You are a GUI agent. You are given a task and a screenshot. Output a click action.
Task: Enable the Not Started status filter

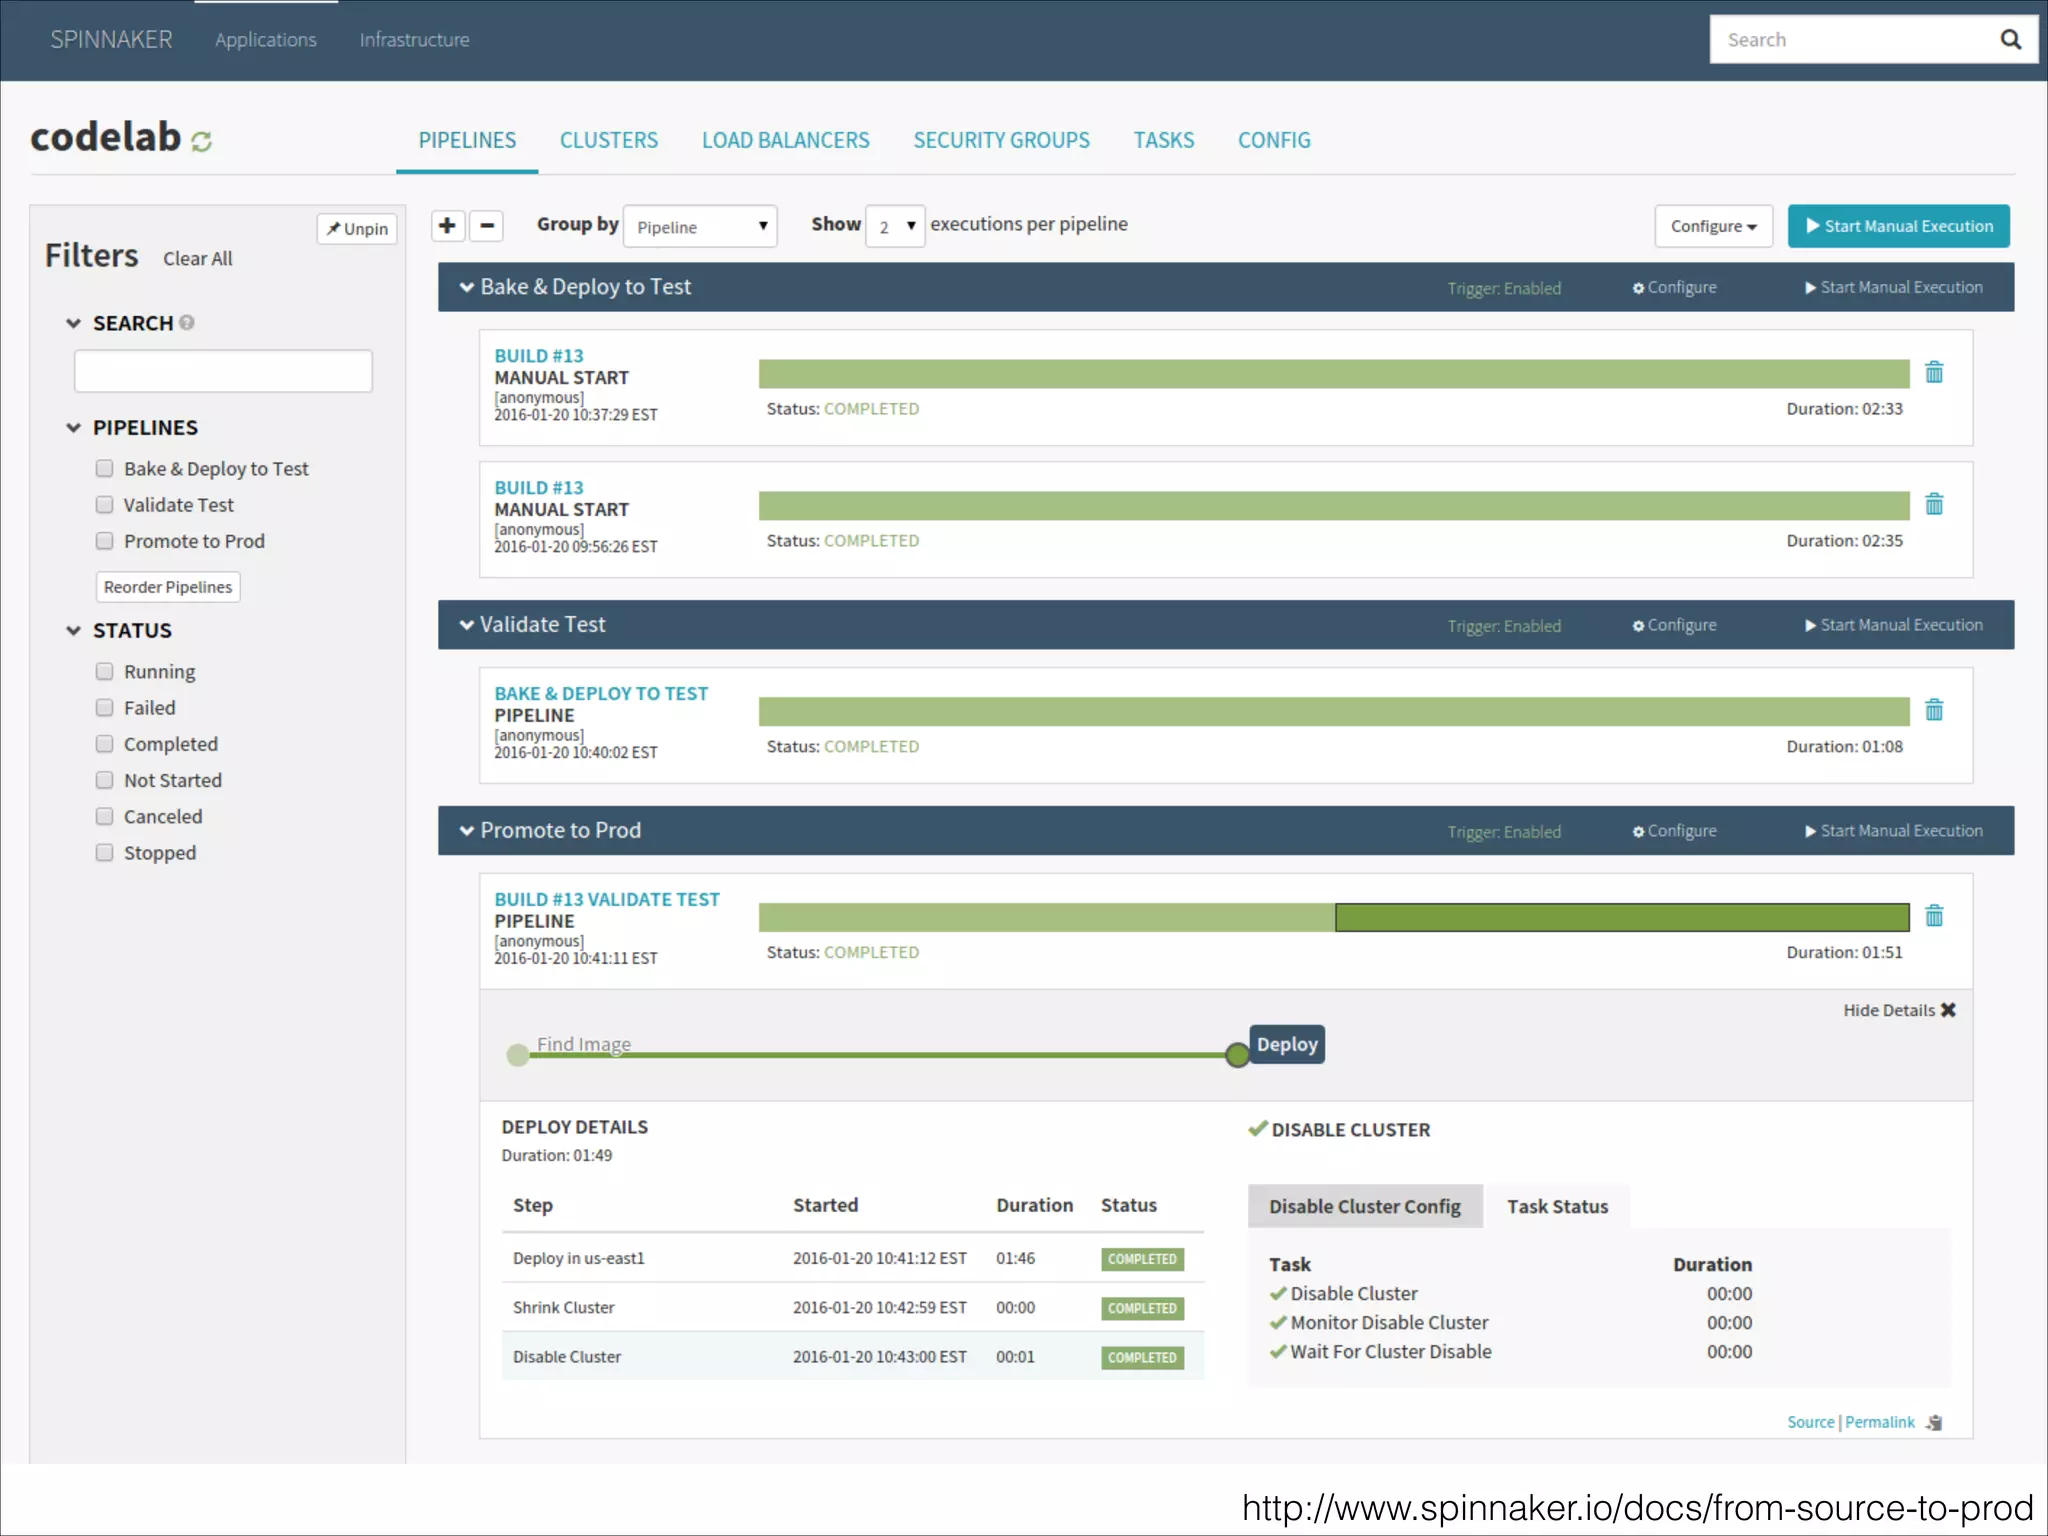[x=104, y=779]
